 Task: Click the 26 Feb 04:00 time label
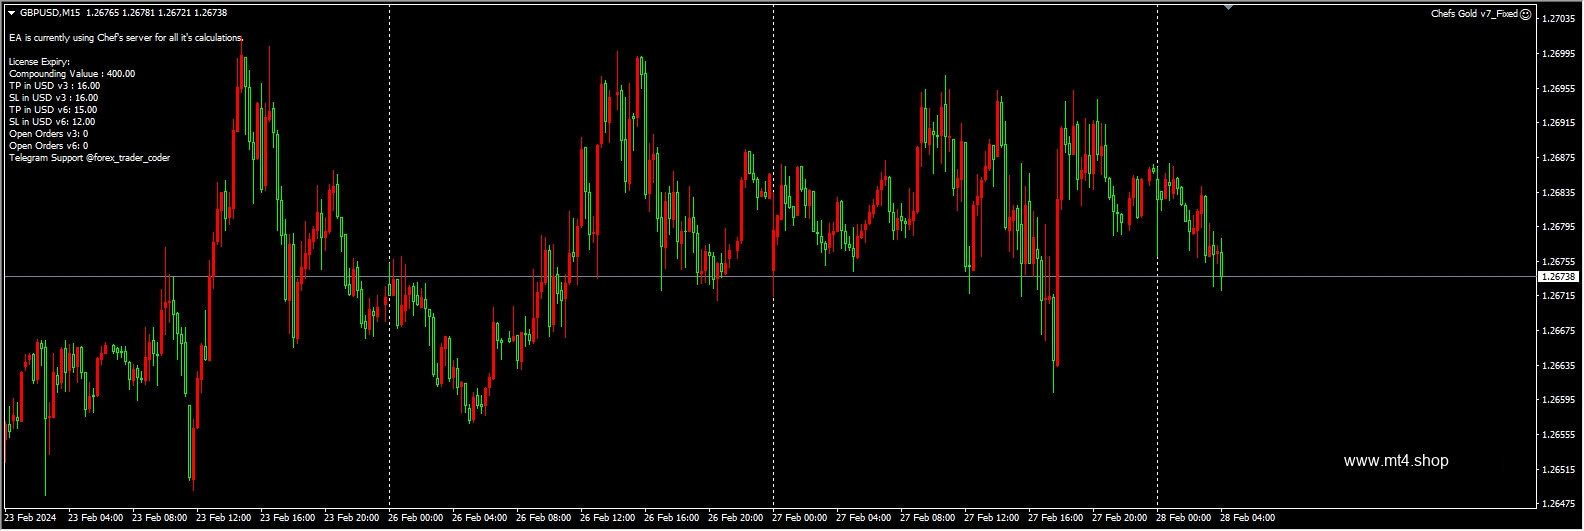(480, 518)
